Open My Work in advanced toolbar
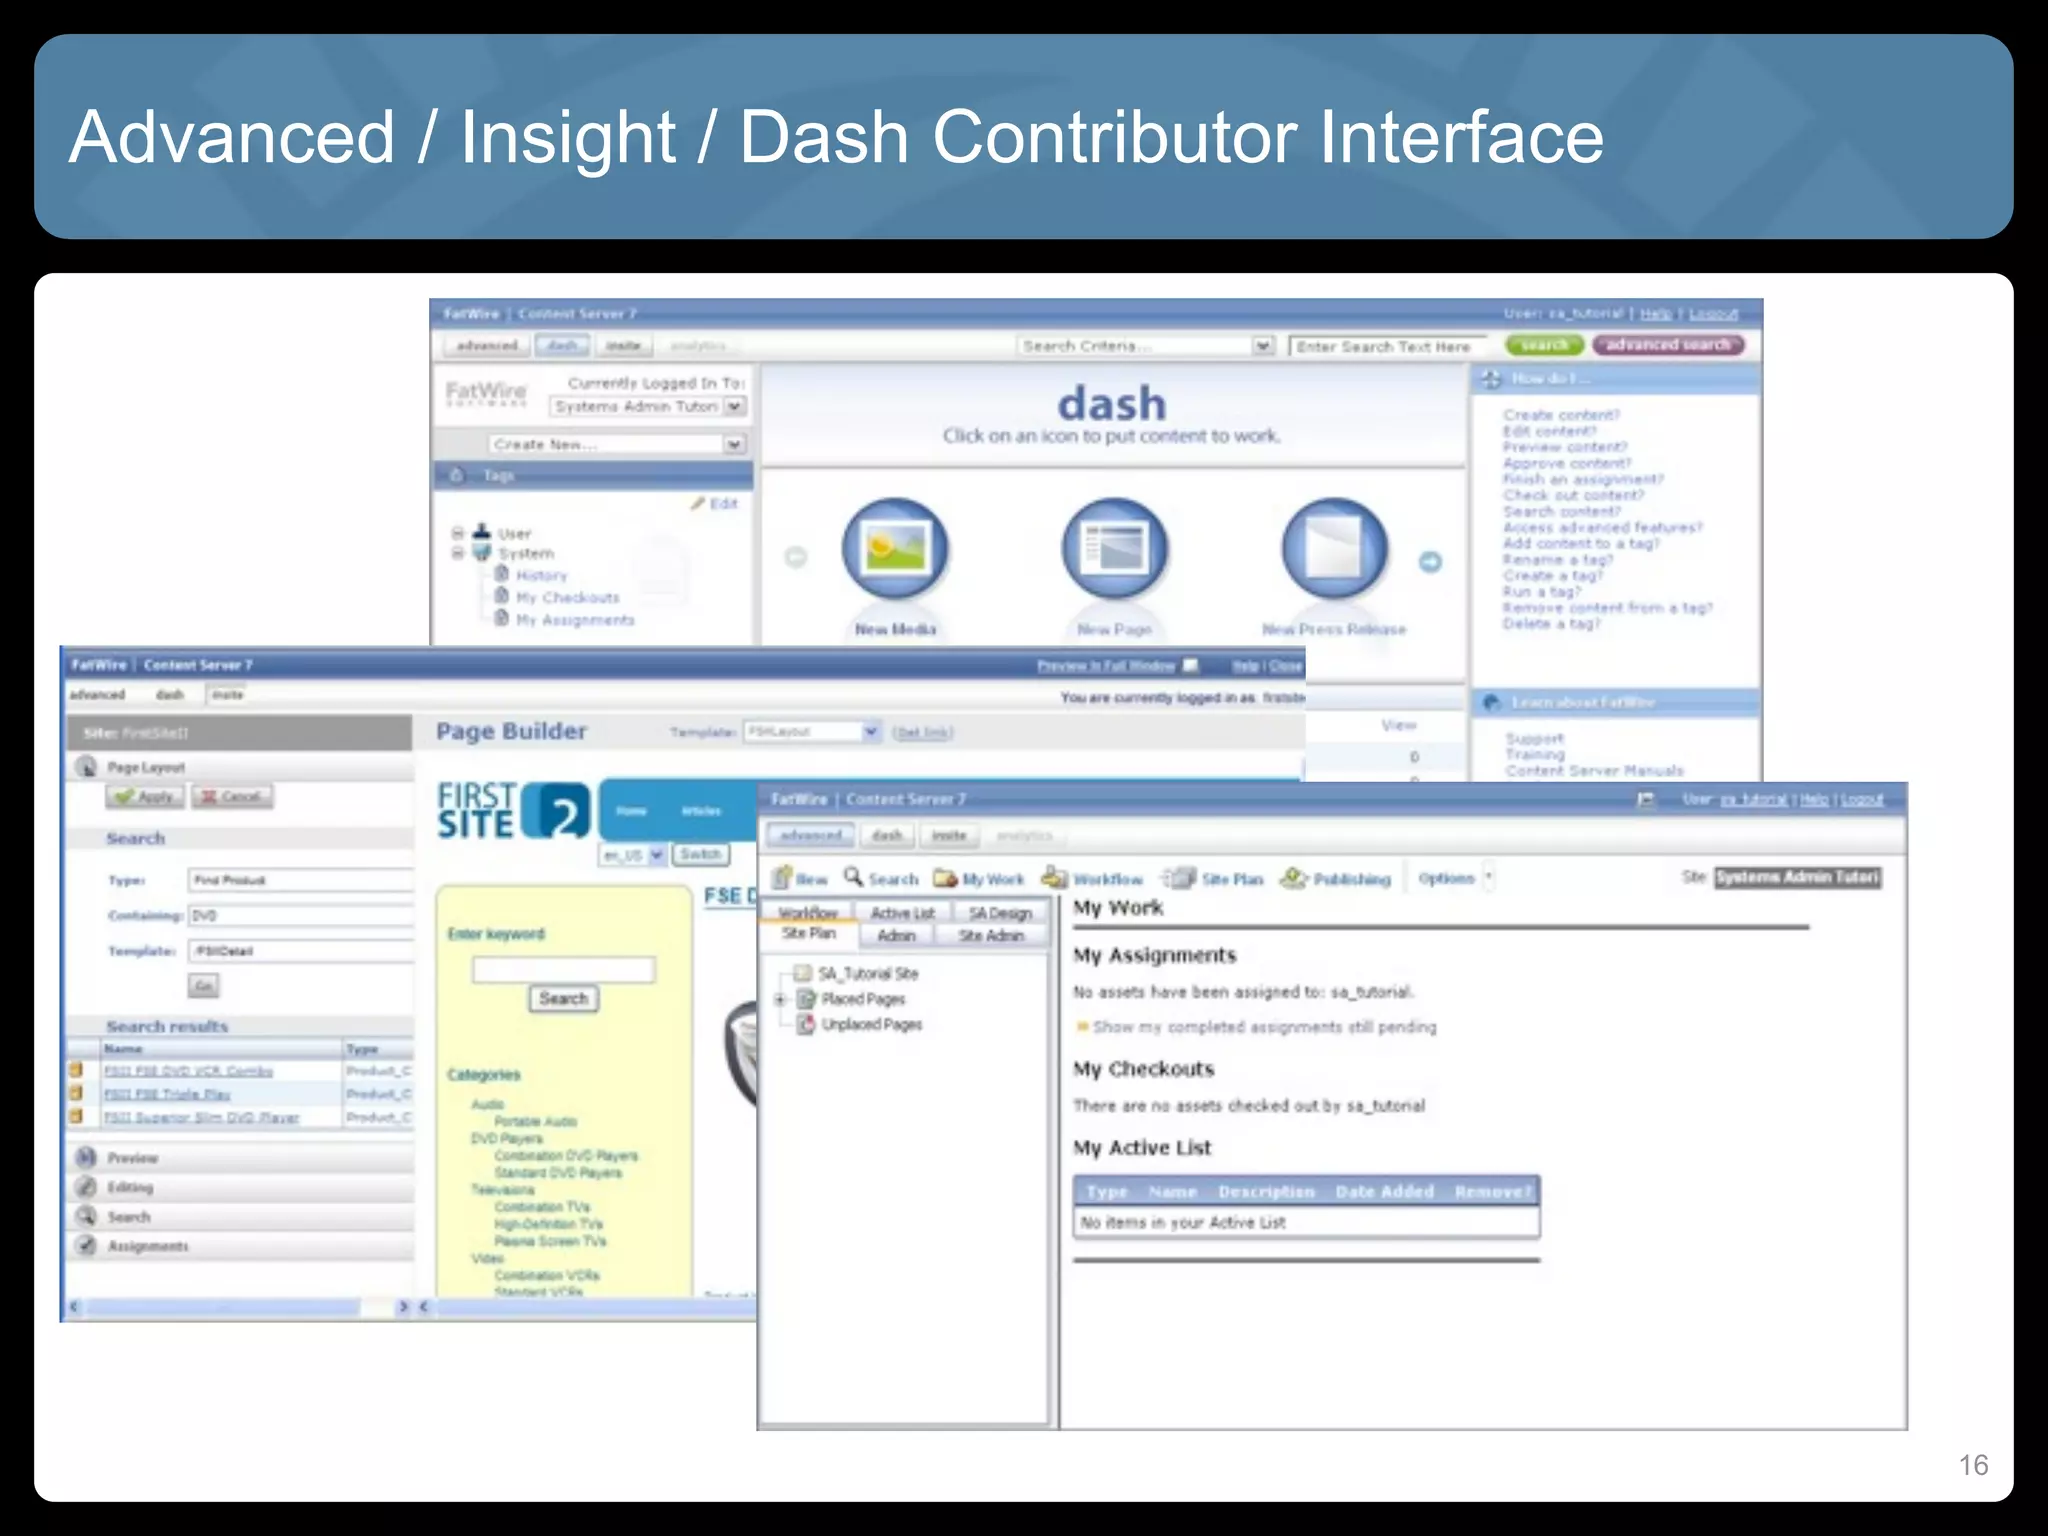2048x1536 pixels. (x=979, y=878)
